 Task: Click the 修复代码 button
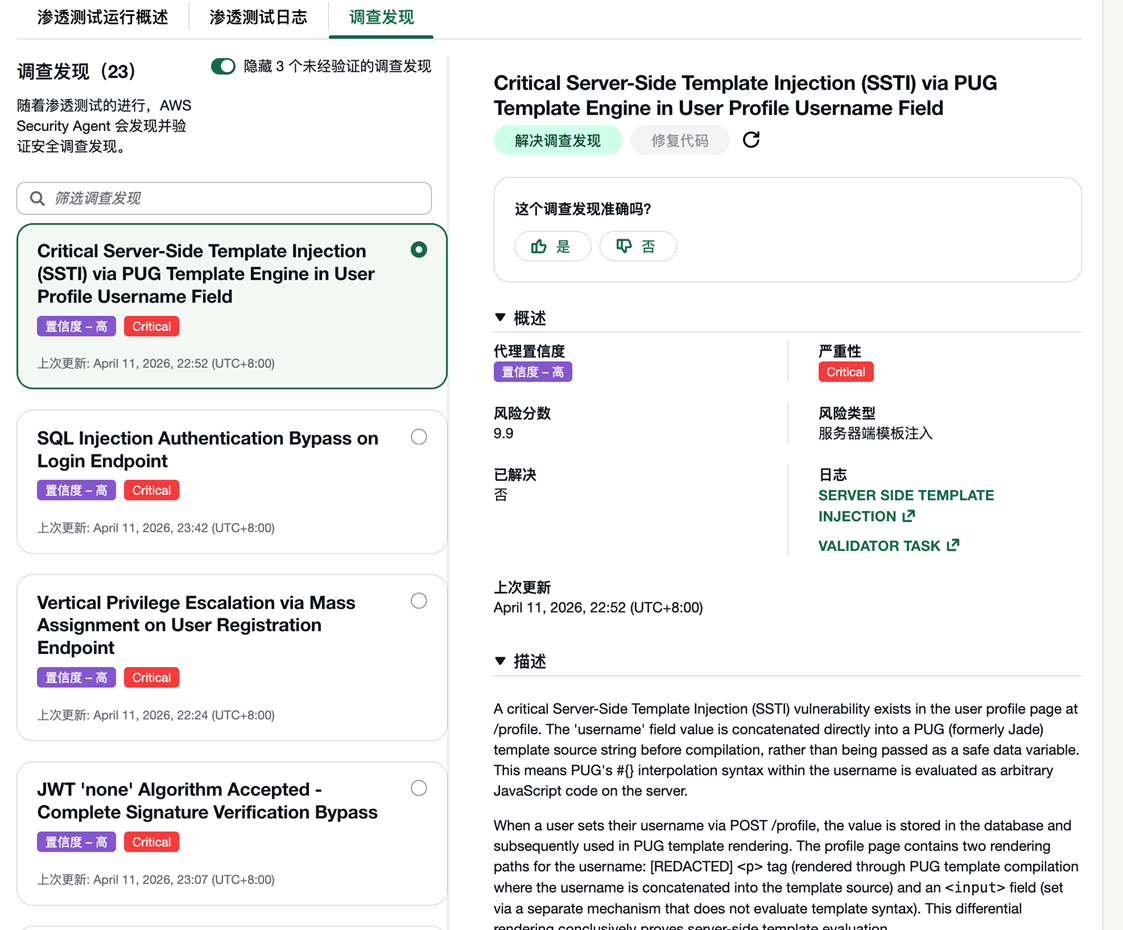680,140
